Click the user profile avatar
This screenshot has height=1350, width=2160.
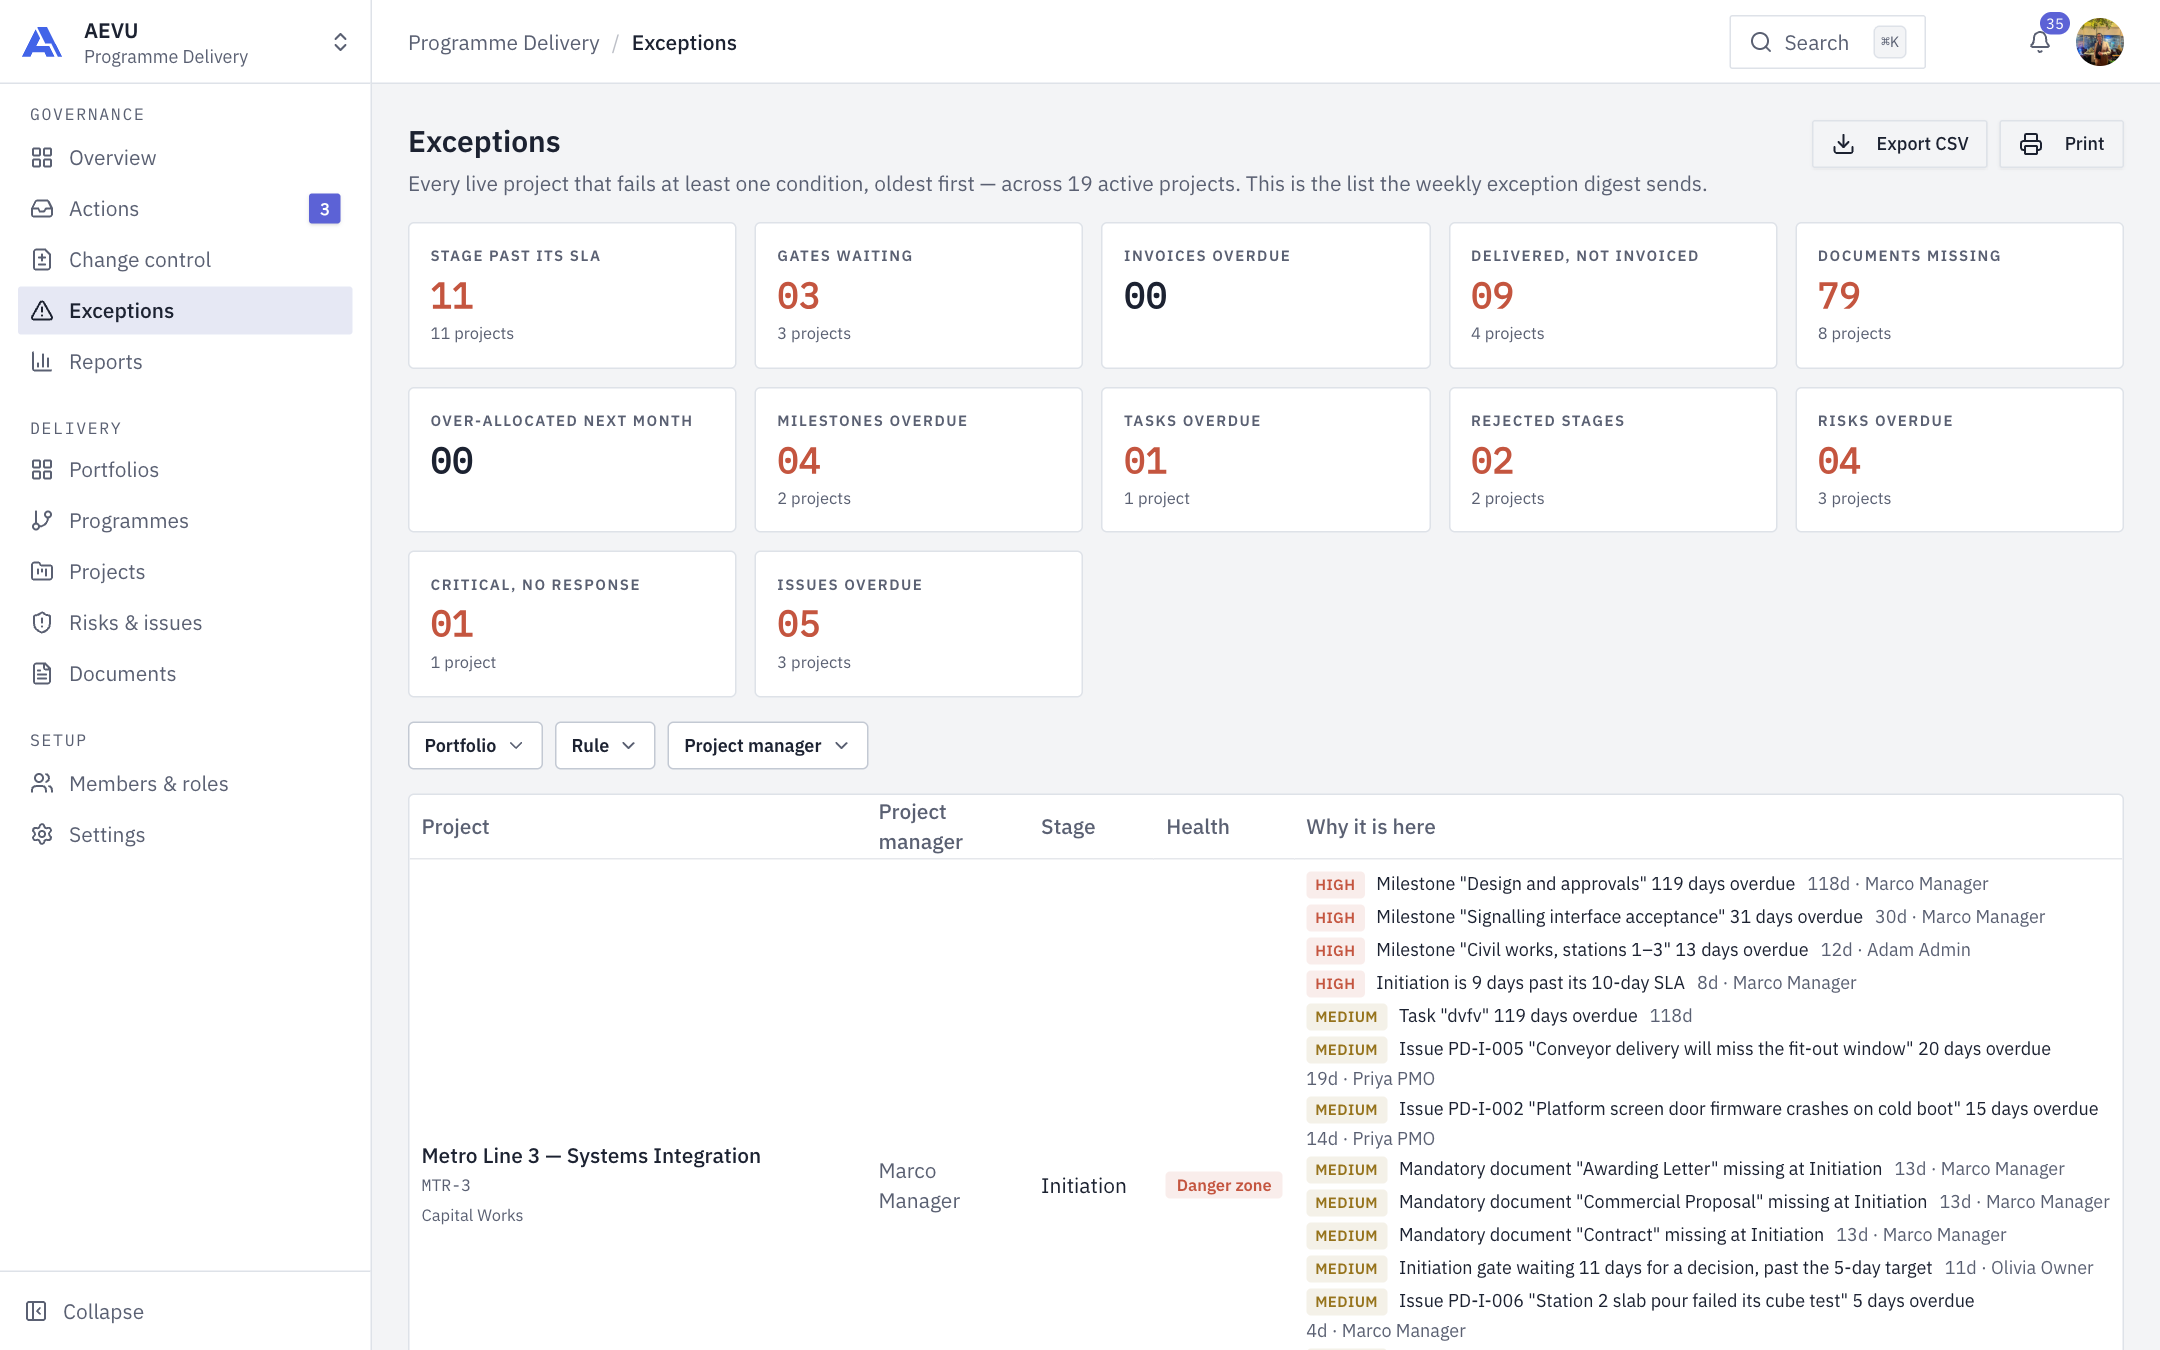pos(2100,42)
